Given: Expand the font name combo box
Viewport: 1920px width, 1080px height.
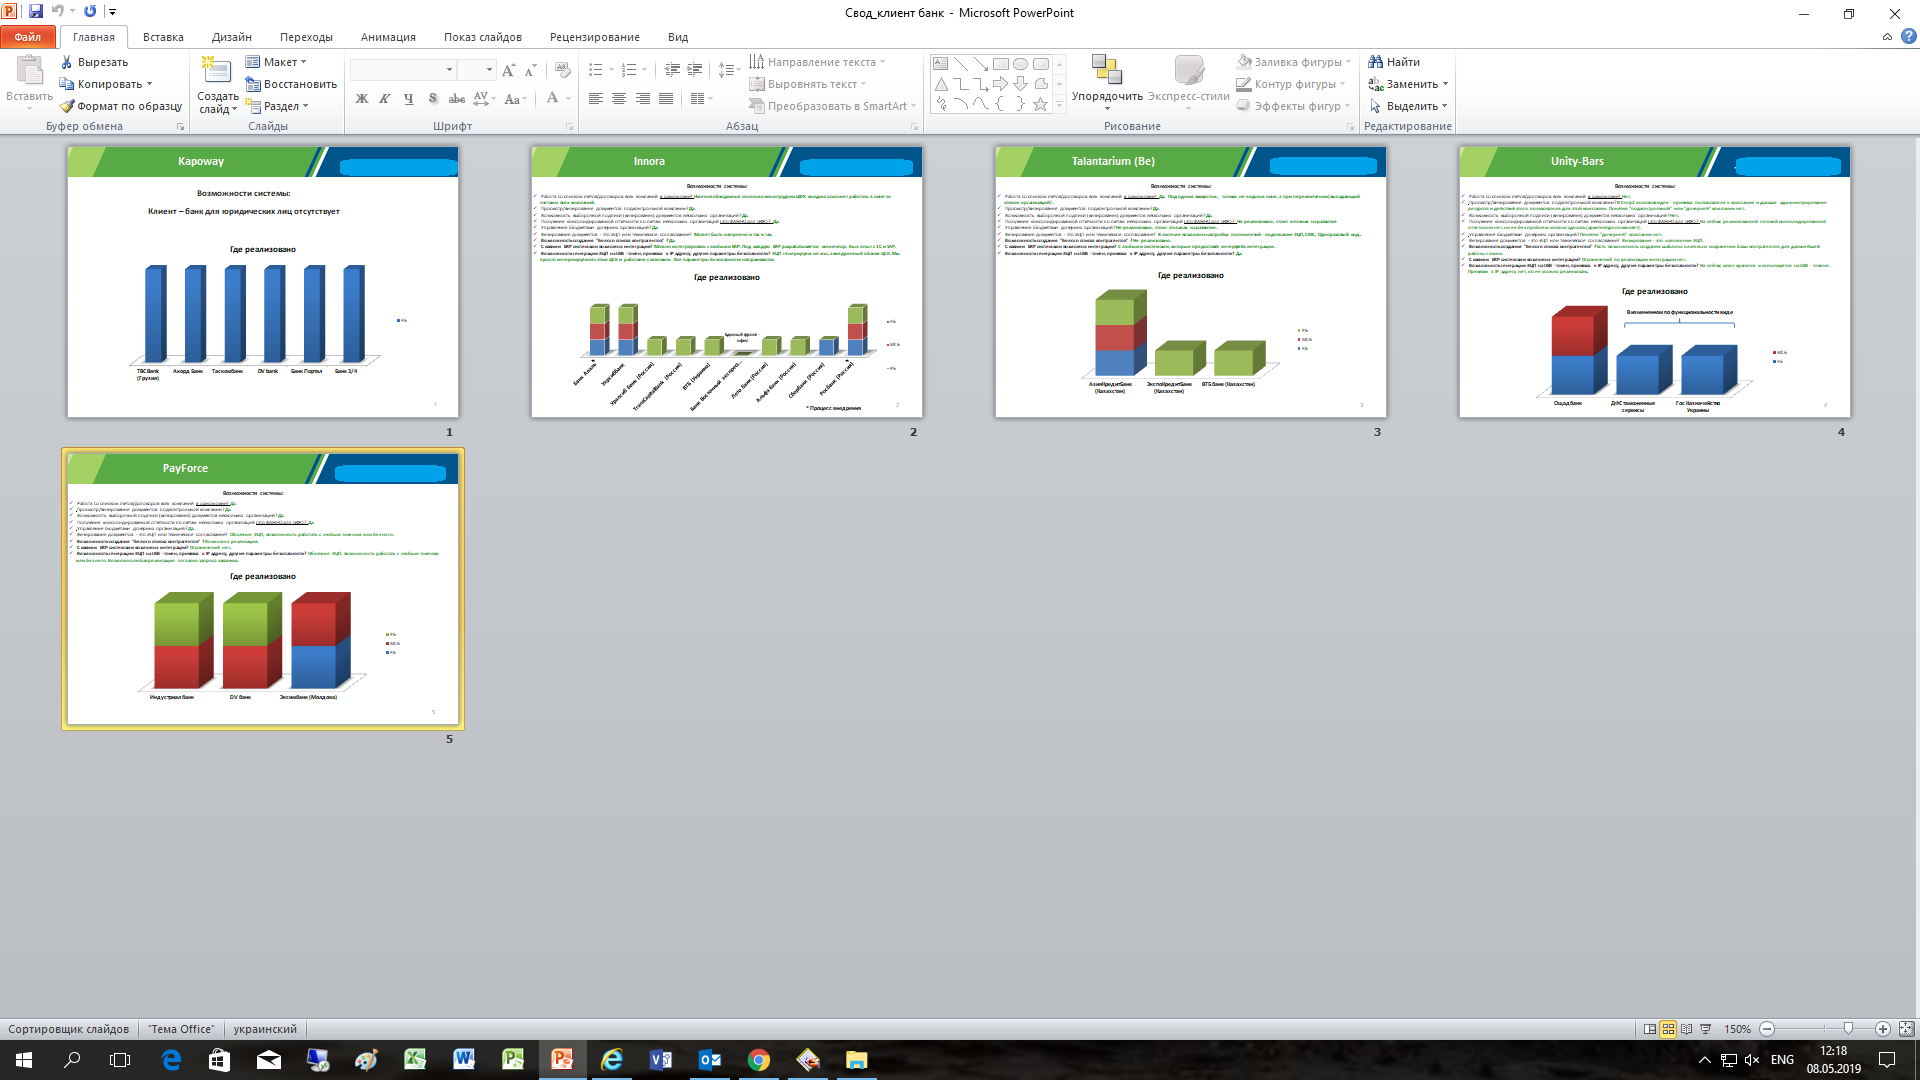Looking at the screenshot, I should click(x=449, y=70).
